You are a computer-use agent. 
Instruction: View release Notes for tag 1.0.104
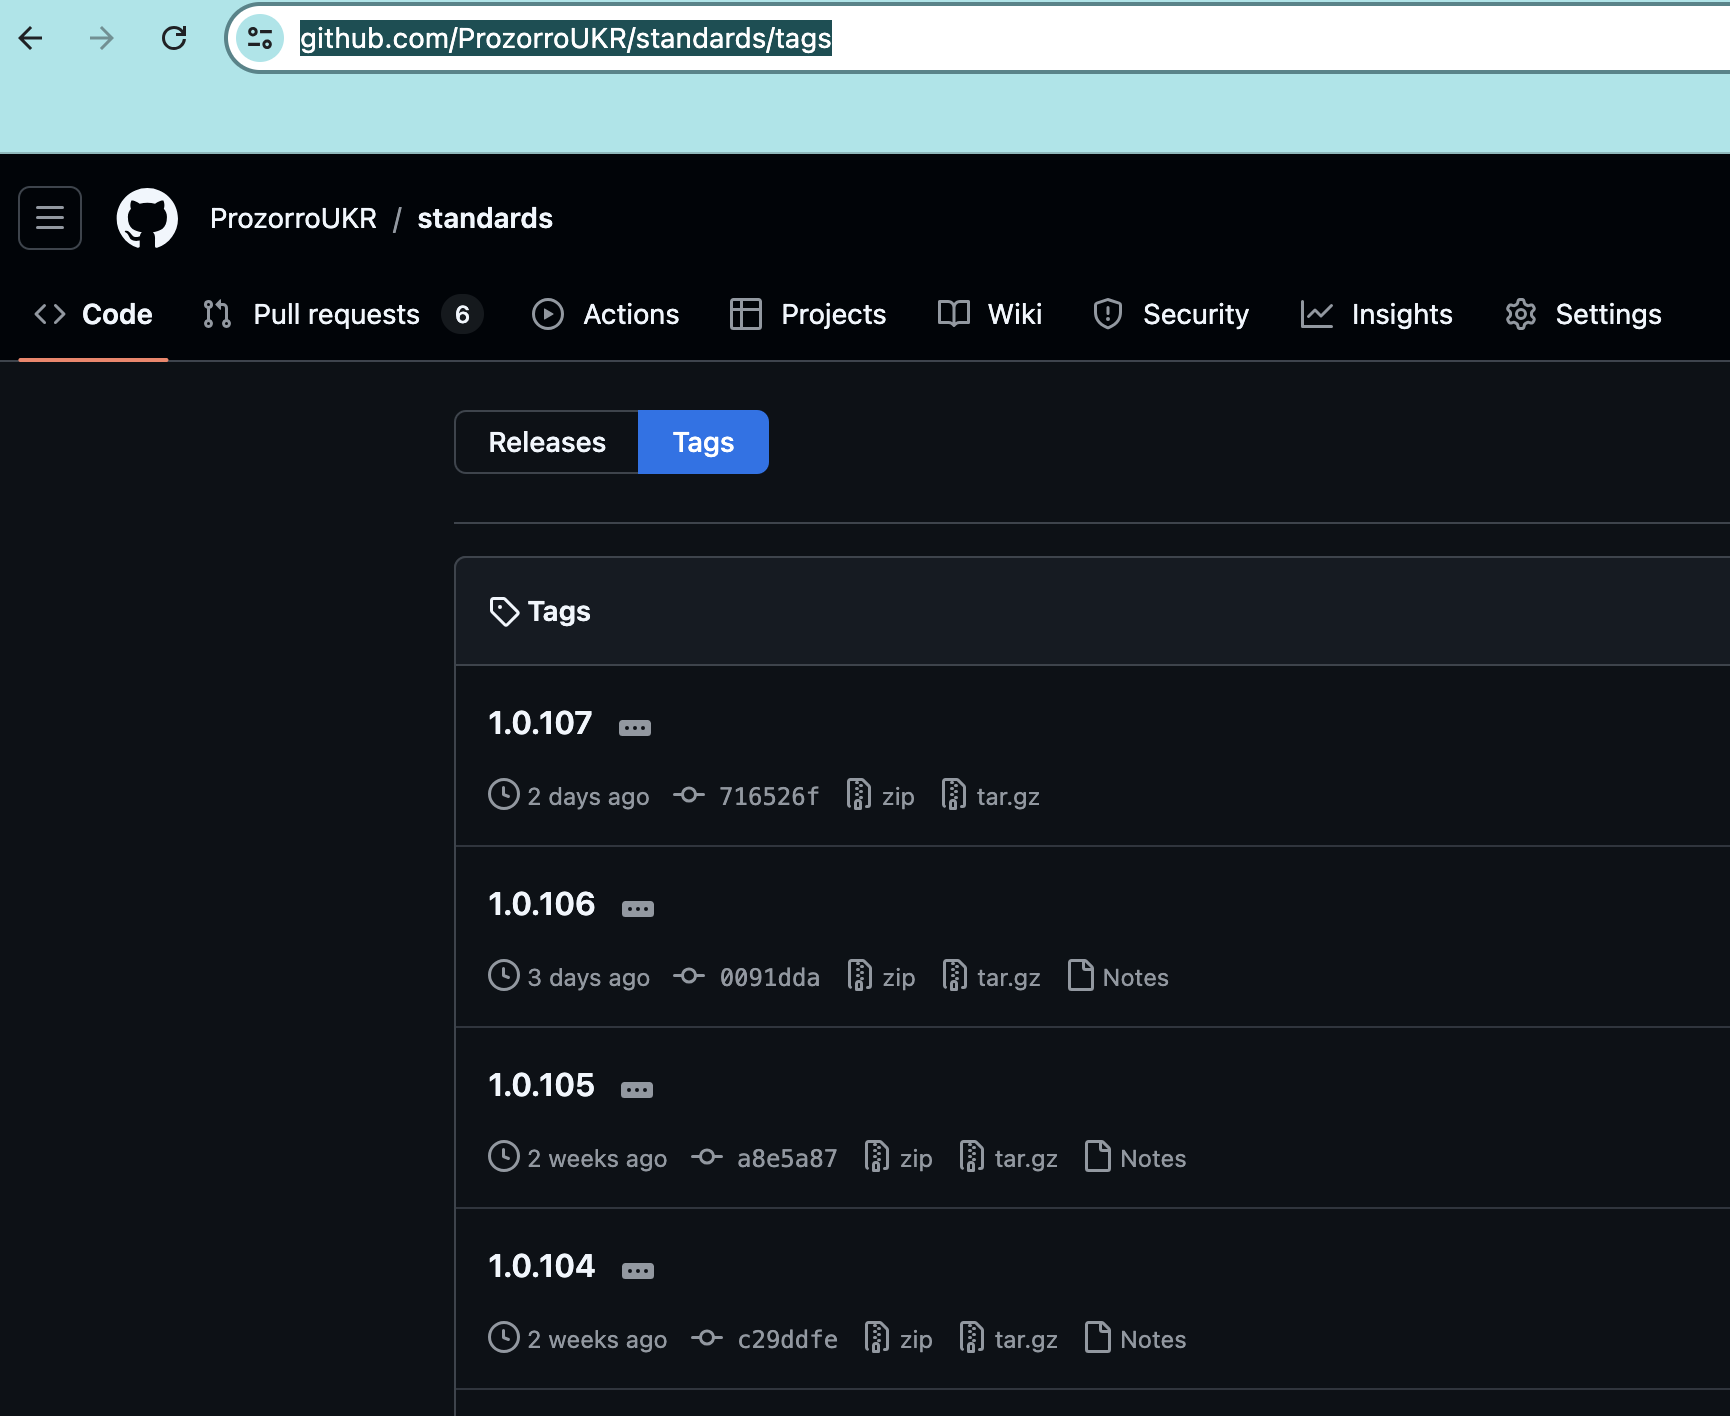click(1136, 1339)
